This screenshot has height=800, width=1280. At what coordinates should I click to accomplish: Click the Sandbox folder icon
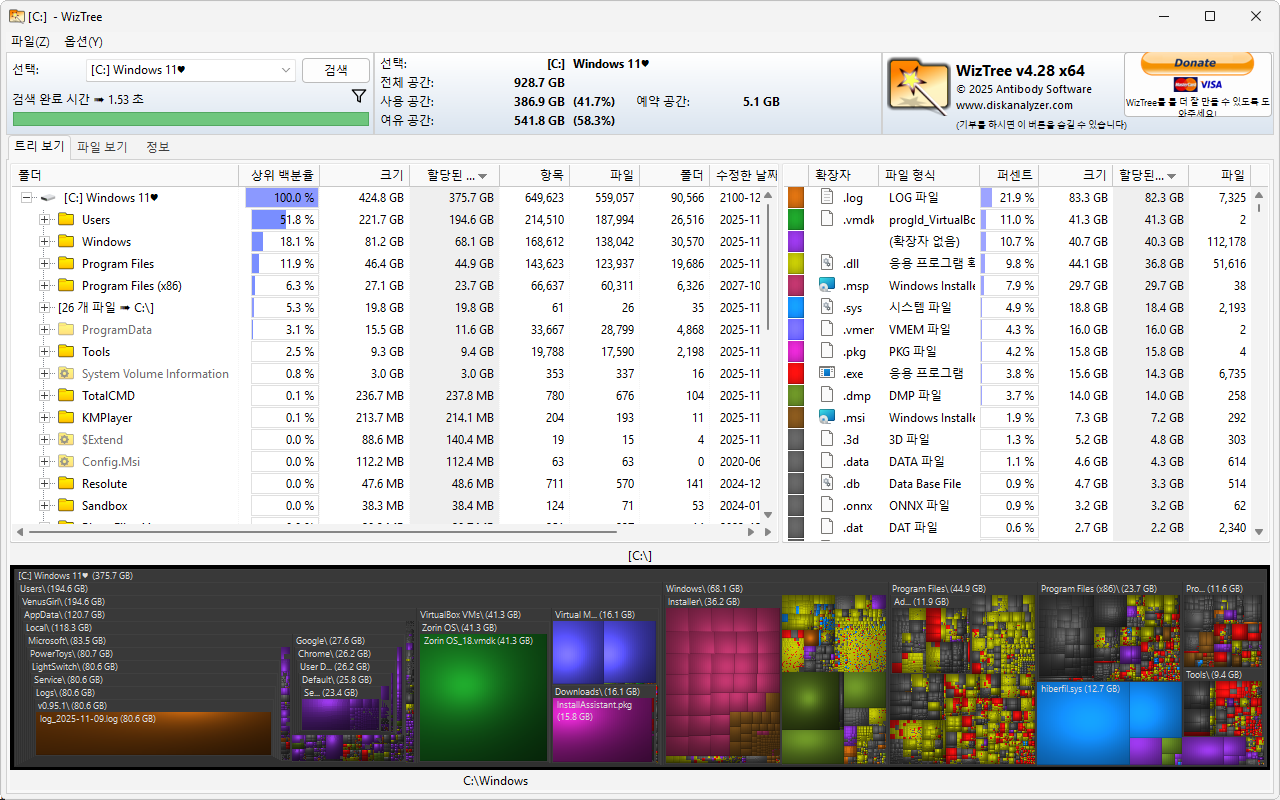tap(67, 506)
